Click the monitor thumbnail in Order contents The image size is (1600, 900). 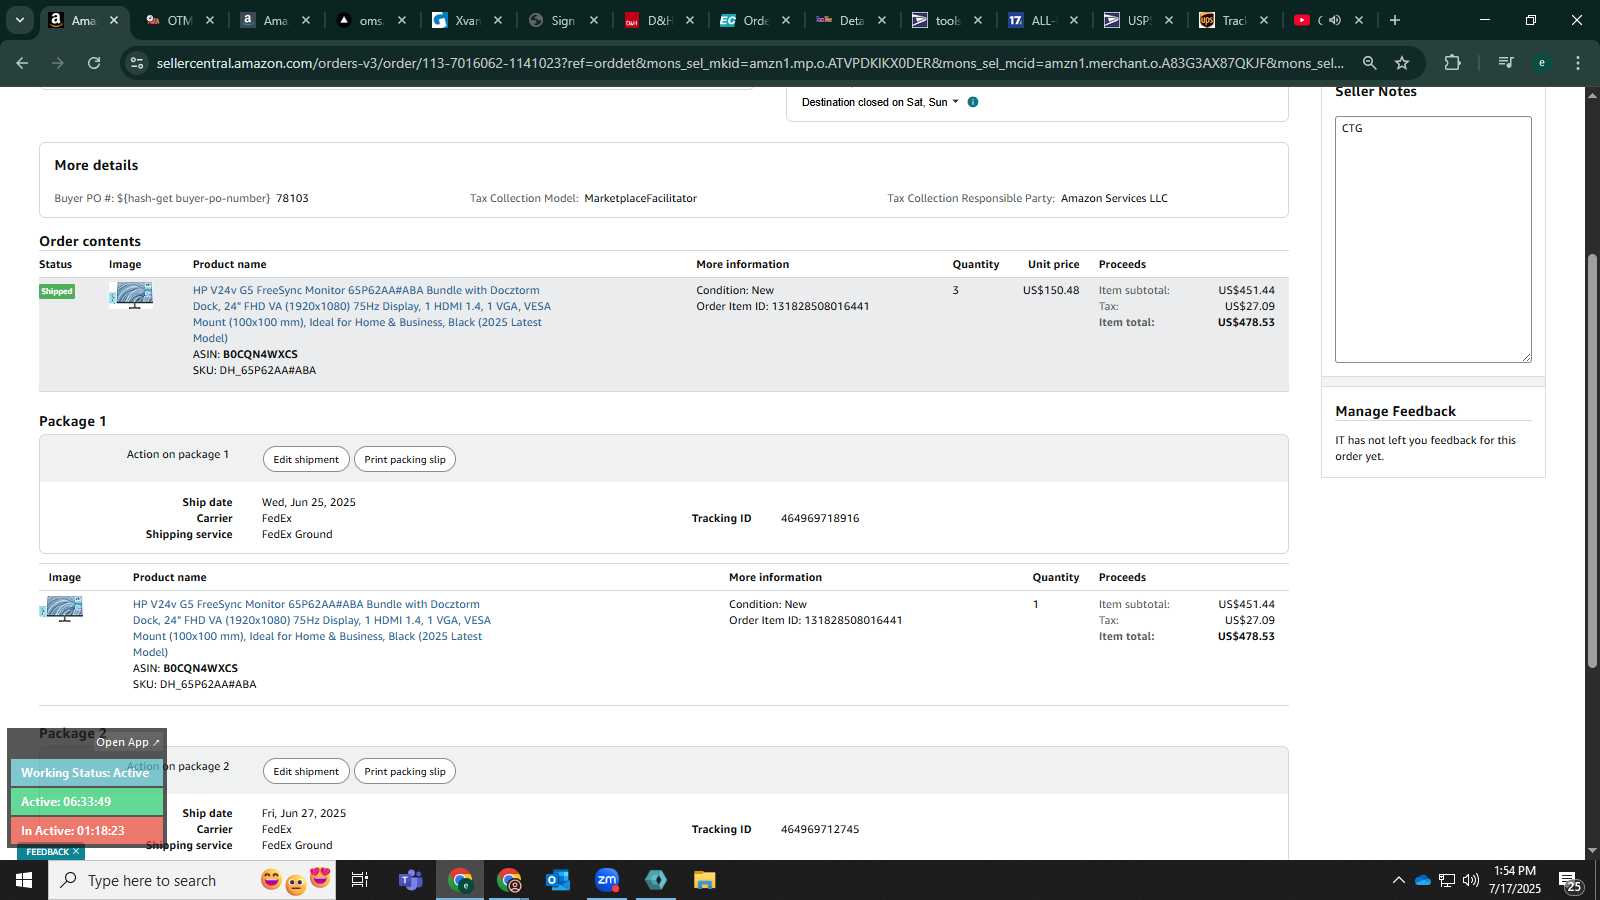tap(132, 295)
